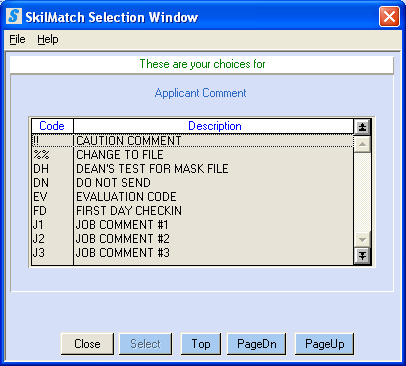Choose the DO NOT SEND entry
This screenshot has width=406, height=366.
click(x=192, y=183)
